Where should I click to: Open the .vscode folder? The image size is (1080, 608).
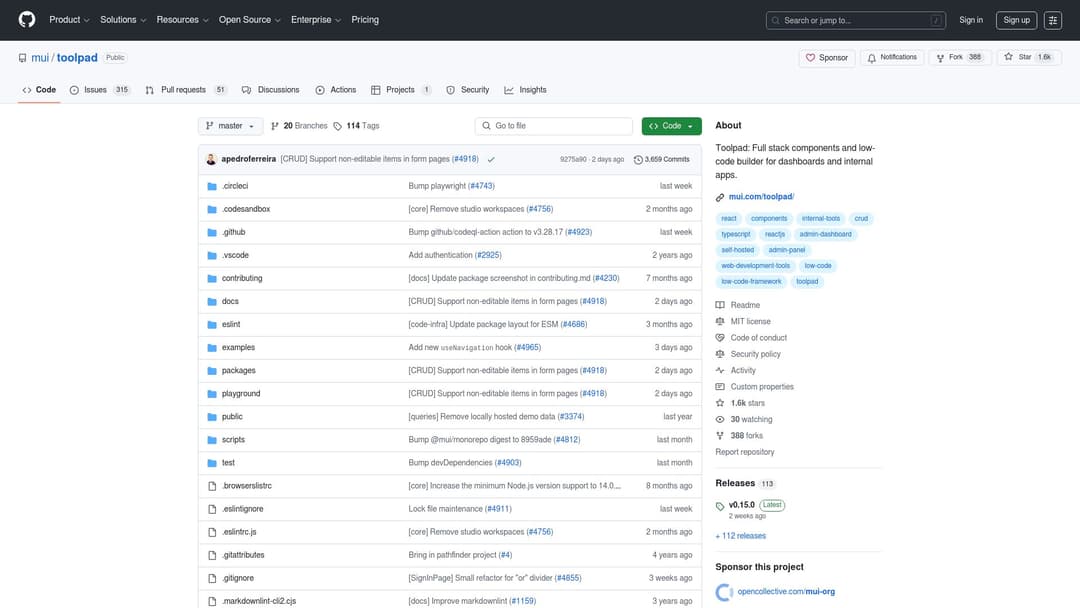(236, 255)
